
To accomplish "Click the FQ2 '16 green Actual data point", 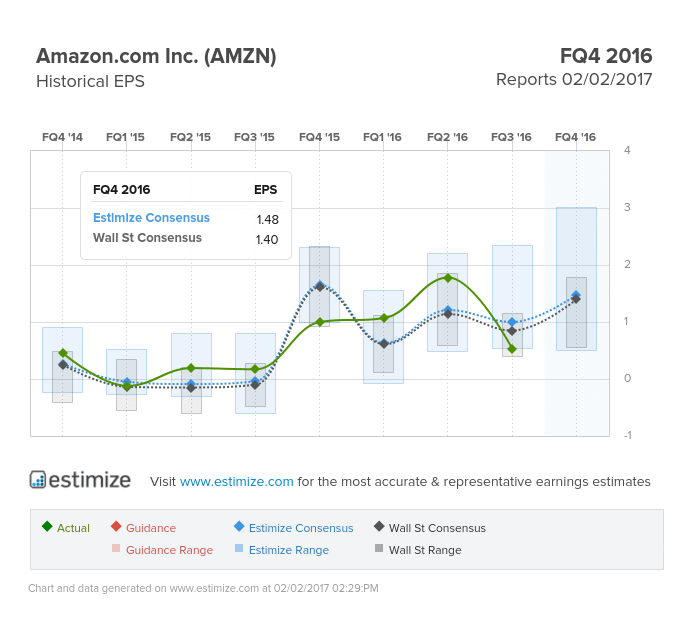I will tap(448, 278).
